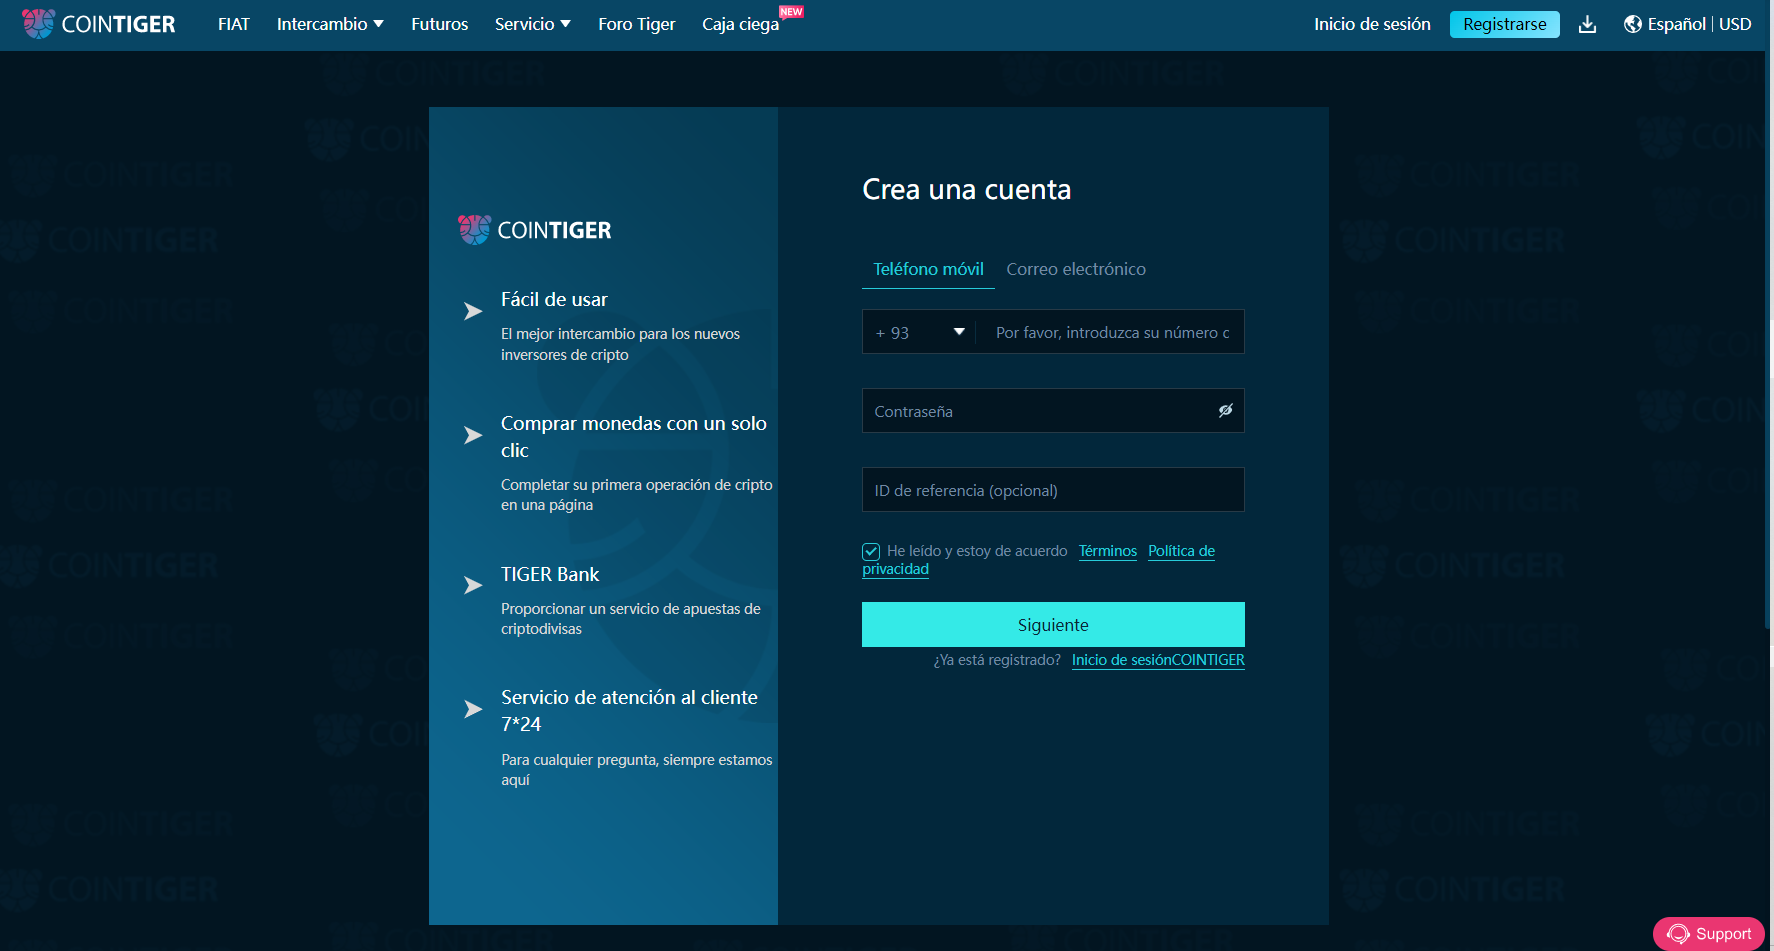Screen dimensions: 1774x951
Task: Click the Registrarse button
Action: (x=1505, y=24)
